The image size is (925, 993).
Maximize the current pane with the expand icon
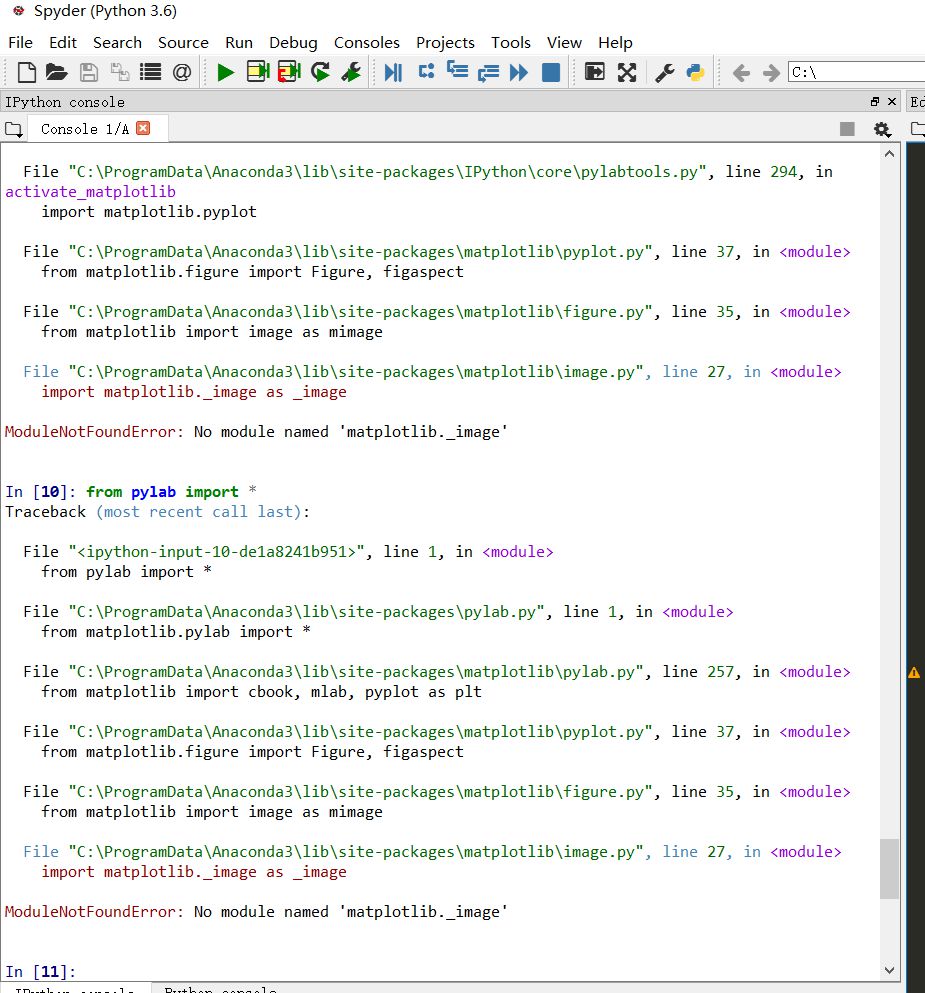(627, 72)
